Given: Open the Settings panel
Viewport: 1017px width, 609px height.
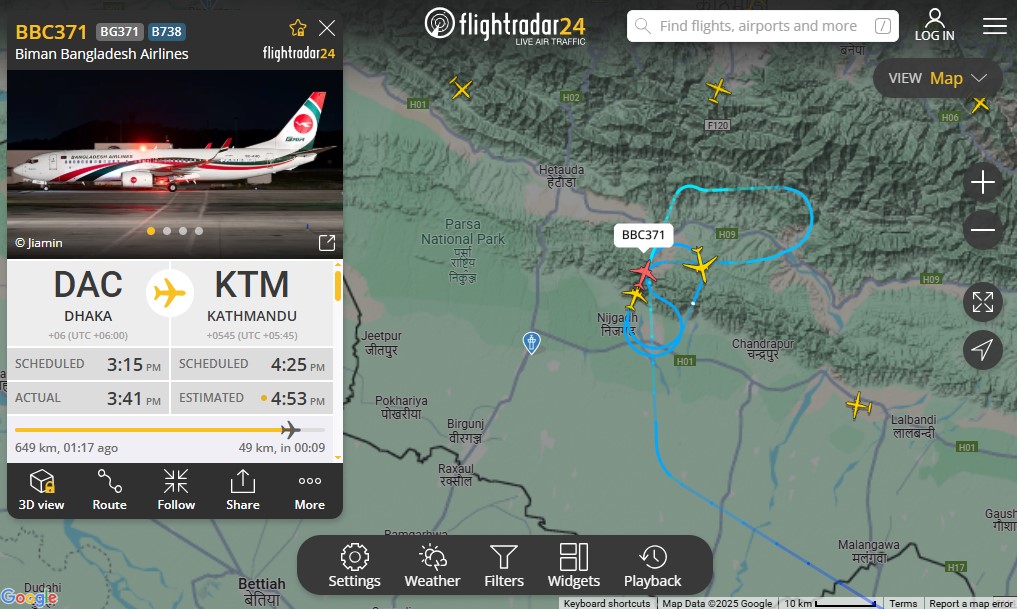Looking at the screenshot, I should (354, 566).
